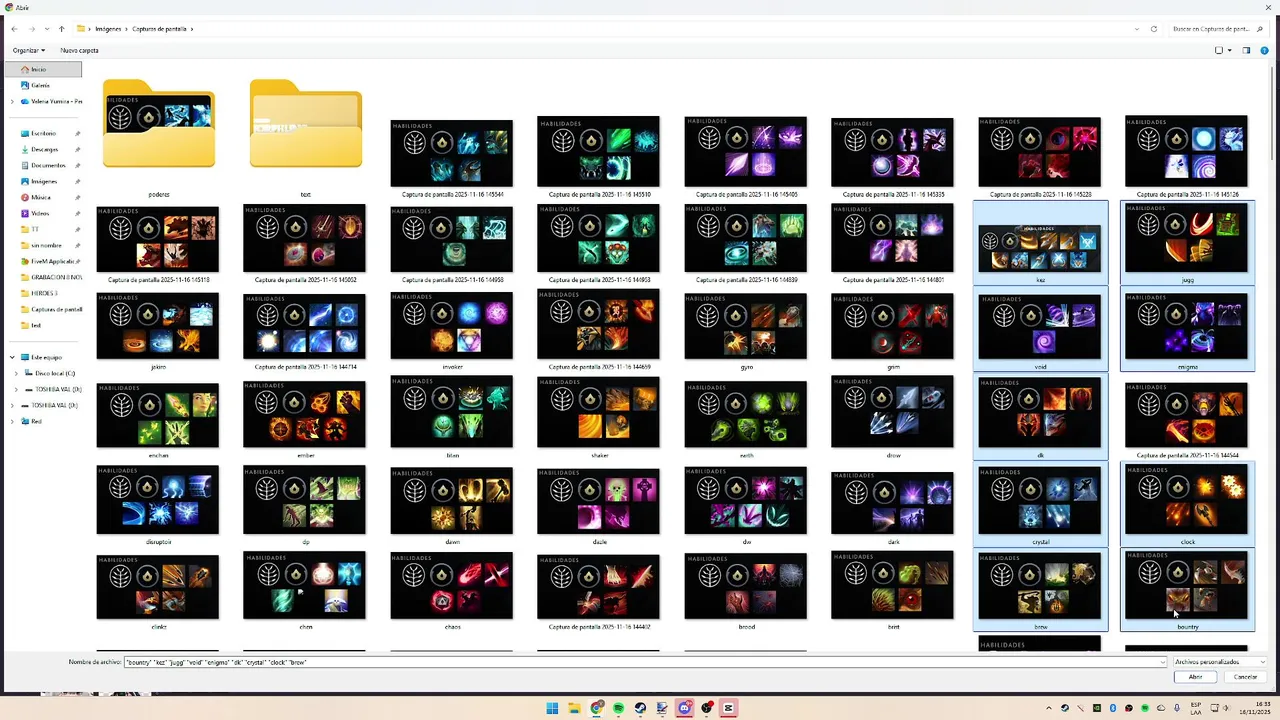Screen dimensions: 1280x720
Task: Open the Organizar dropdown menu
Action: point(28,50)
